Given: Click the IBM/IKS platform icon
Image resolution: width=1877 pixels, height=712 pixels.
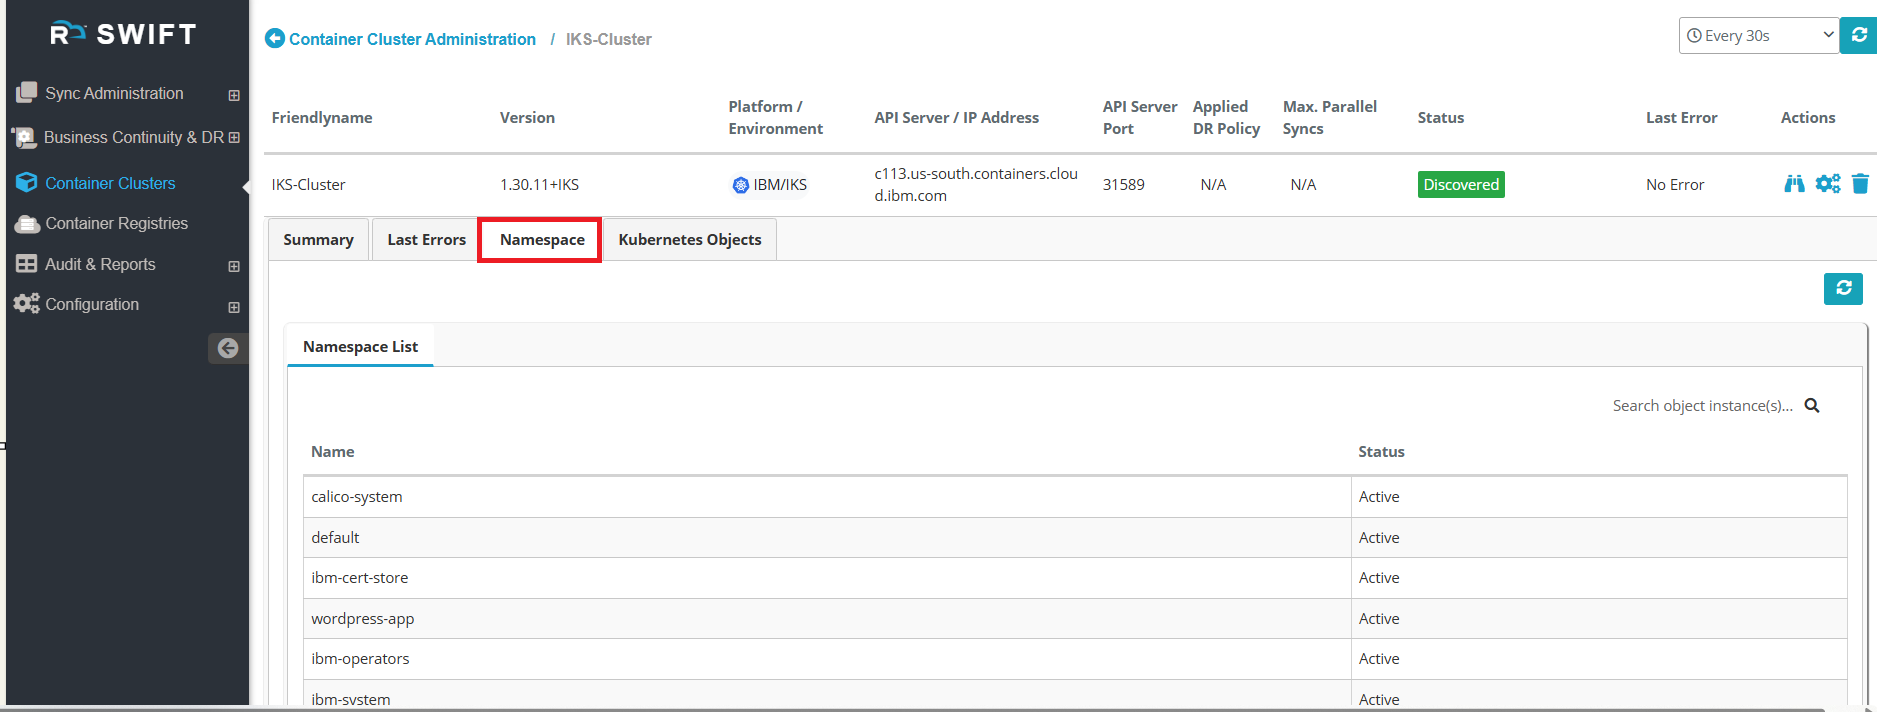Looking at the screenshot, I should (741, 185).
